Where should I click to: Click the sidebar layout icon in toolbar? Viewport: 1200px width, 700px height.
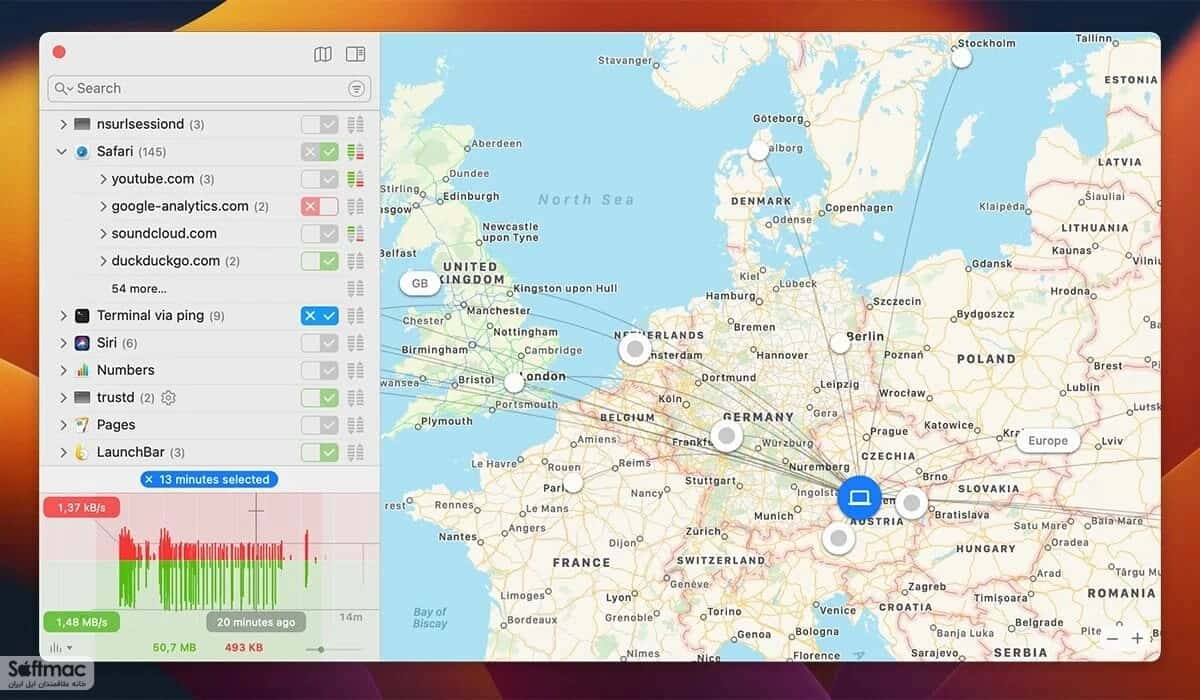pyautogui.click(x=355, y=54)
